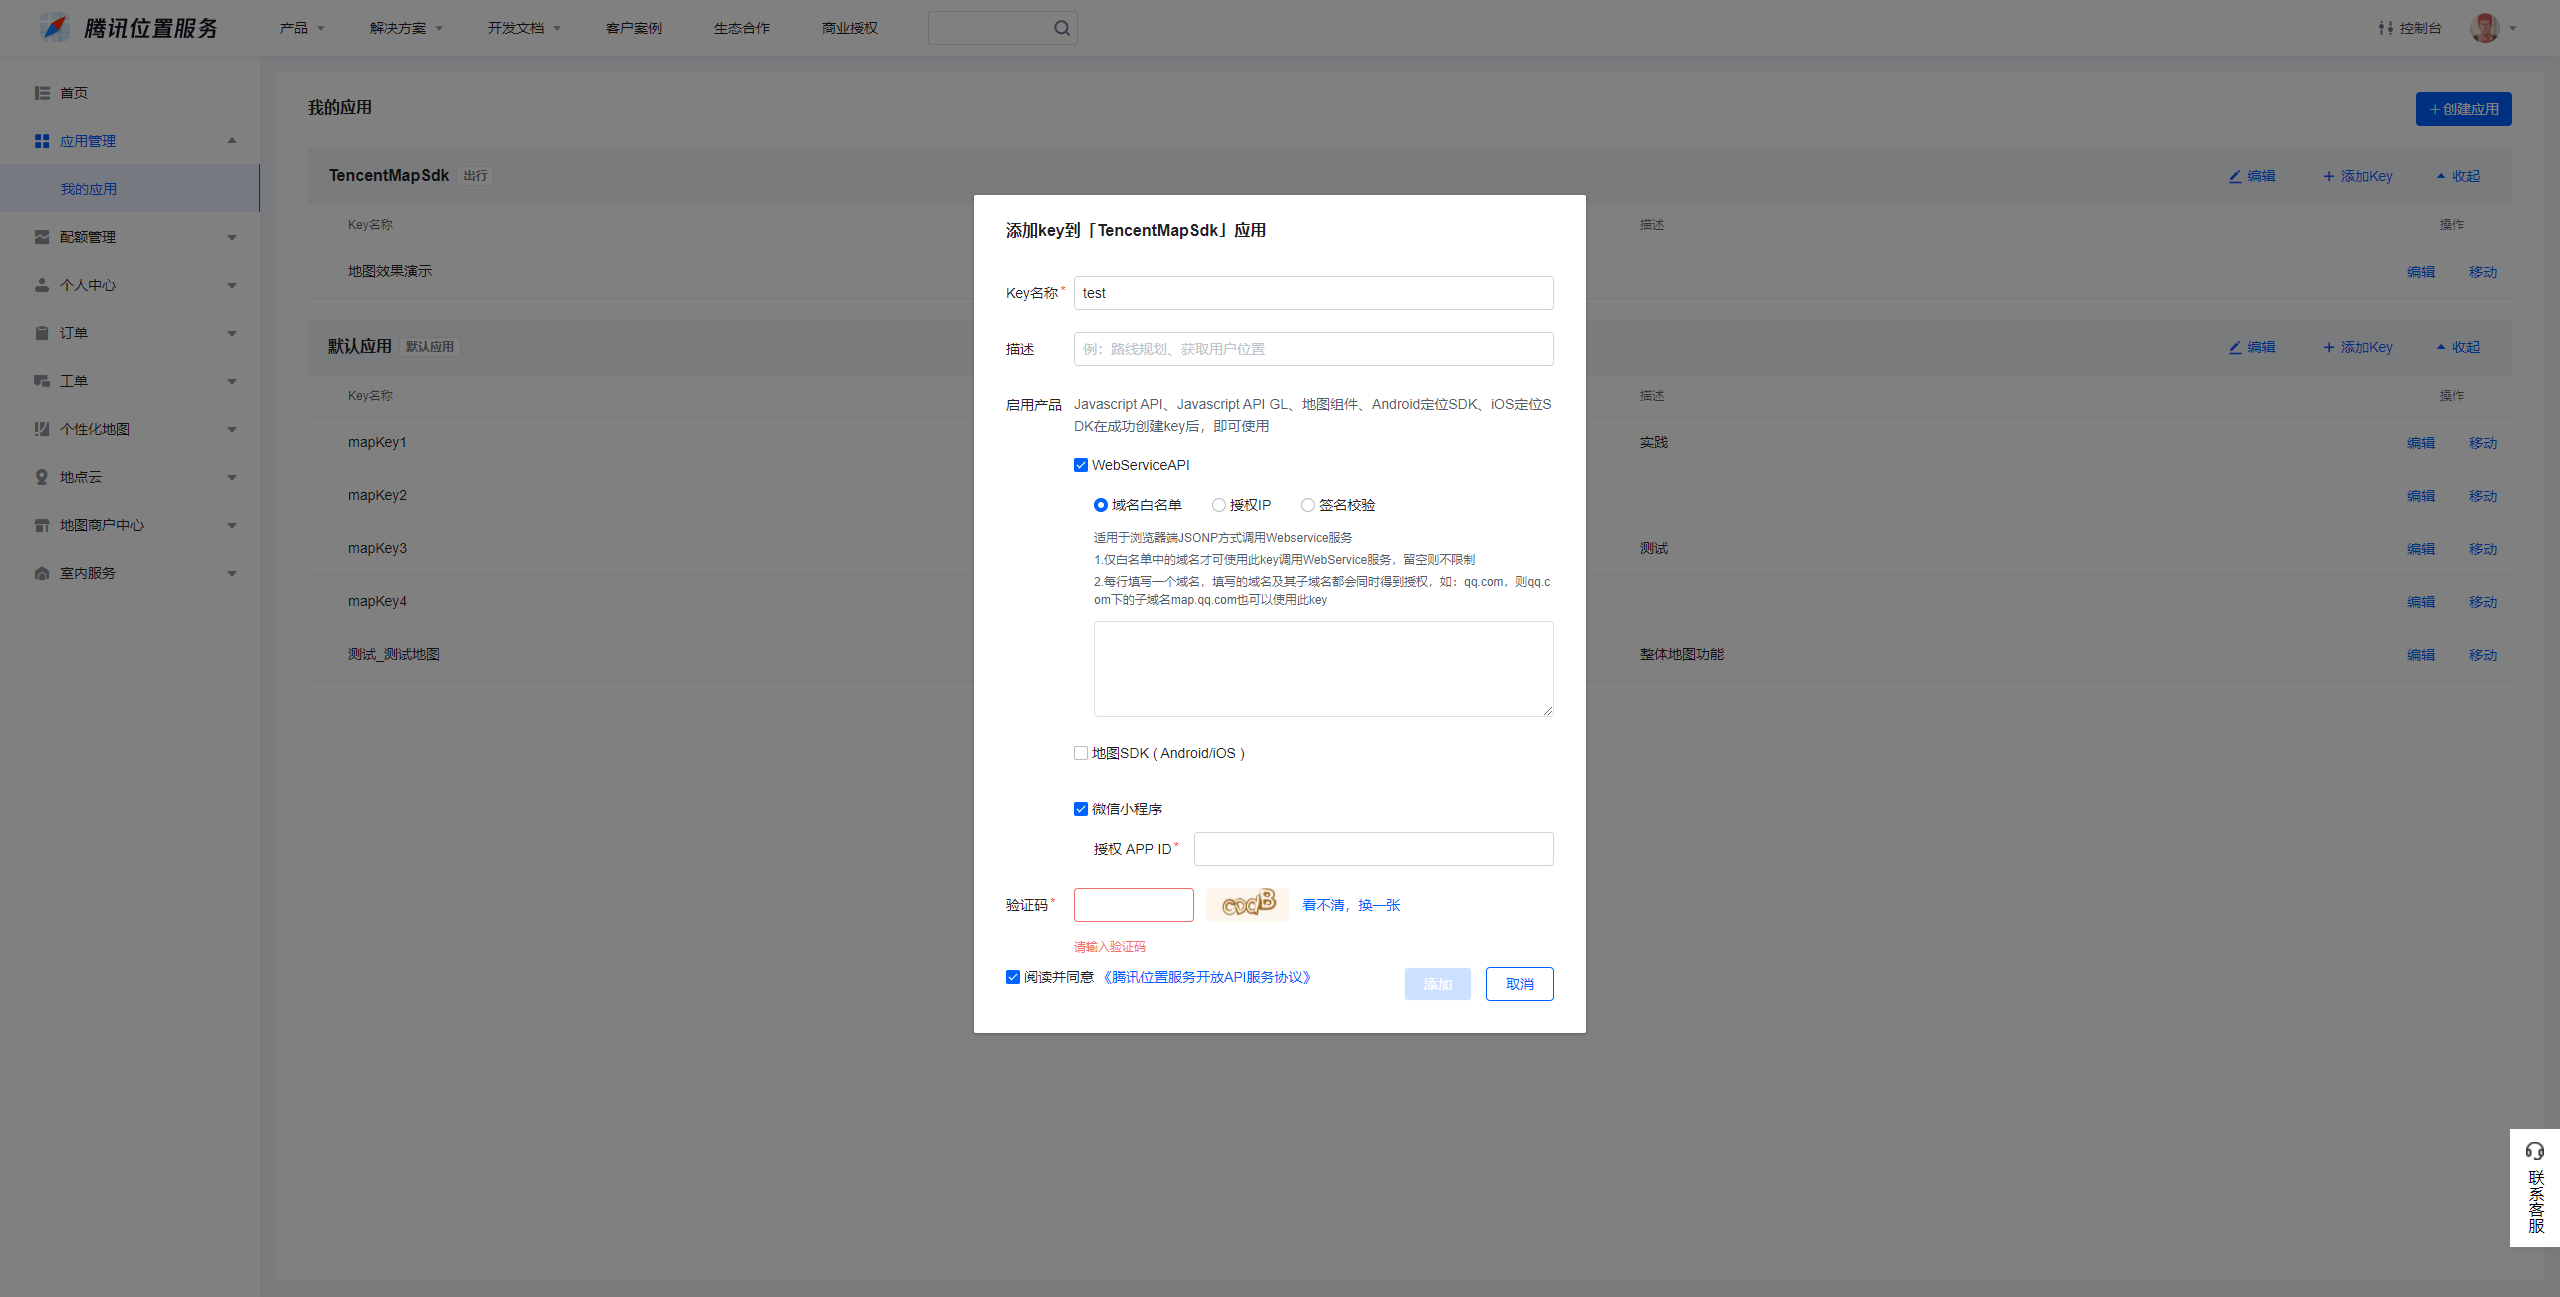Image resolution: width=2560 pixels, height=1297 pixels.
Task: Click the 授权 APP ID input field
Action: tap(1373, 849)
